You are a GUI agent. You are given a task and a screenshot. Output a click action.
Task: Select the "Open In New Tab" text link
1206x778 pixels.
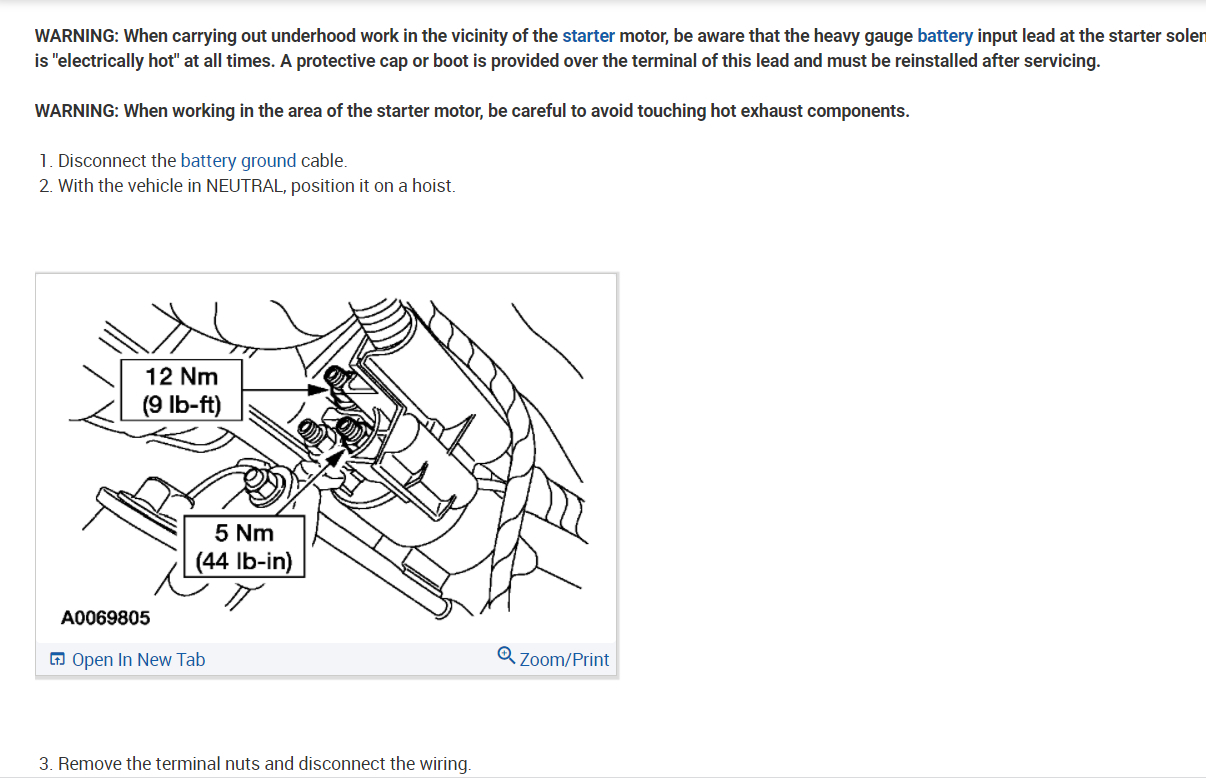pyautogui.click(x=138, y=659)
